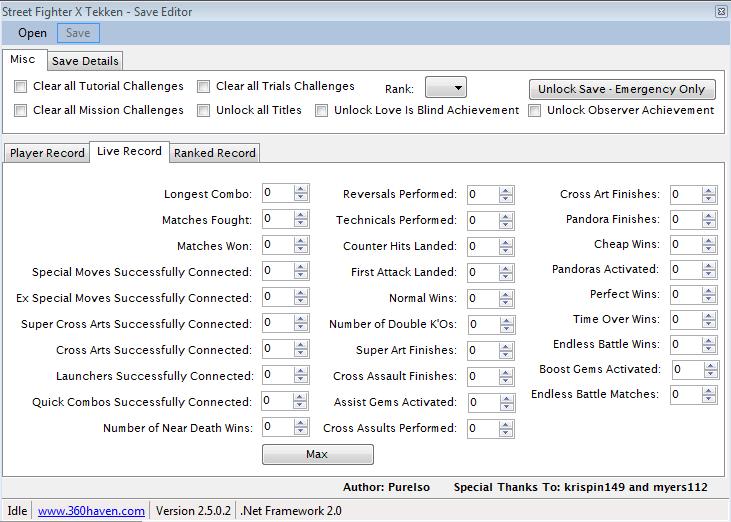Click the Open menu item
731x522 pixels.
[32, 33]
